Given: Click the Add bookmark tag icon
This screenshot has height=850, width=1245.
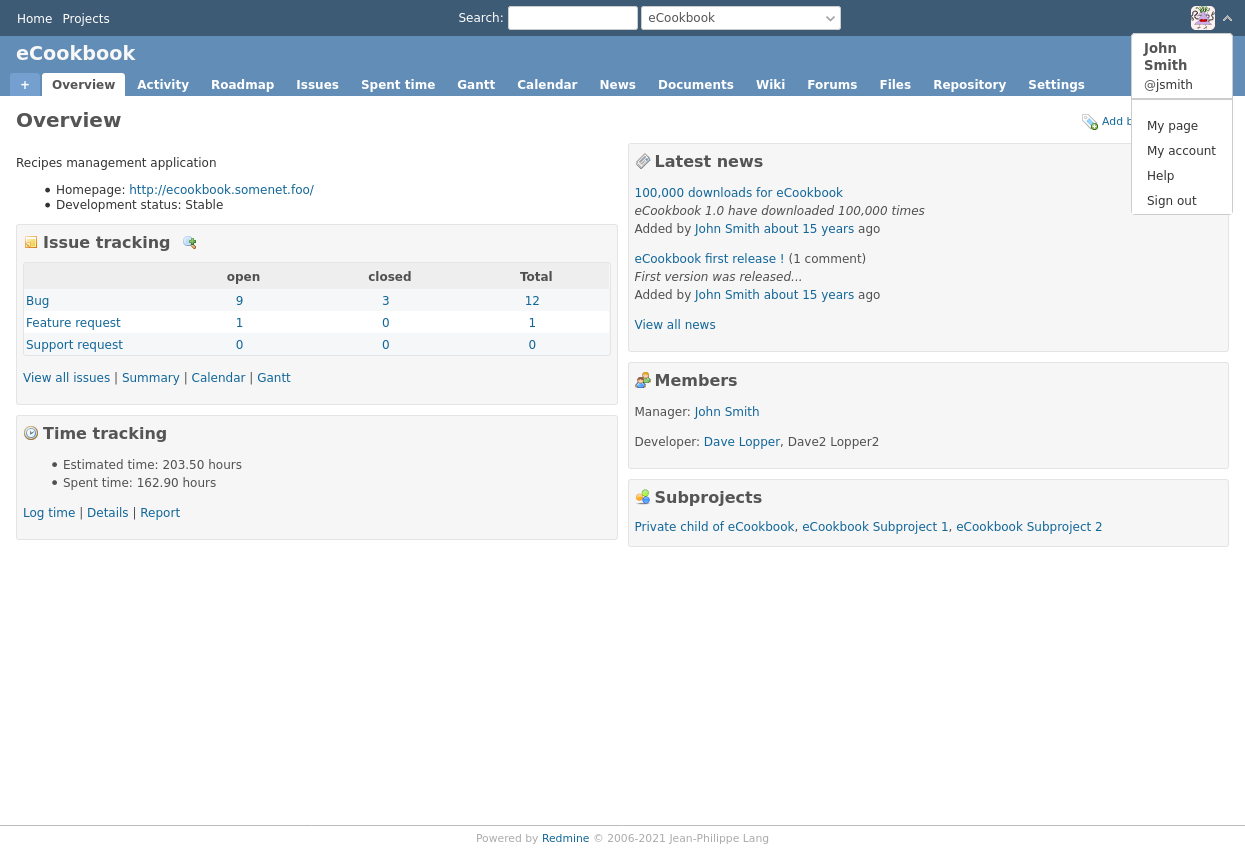Looking at the screenshot, I should (x=1090, y=122).
